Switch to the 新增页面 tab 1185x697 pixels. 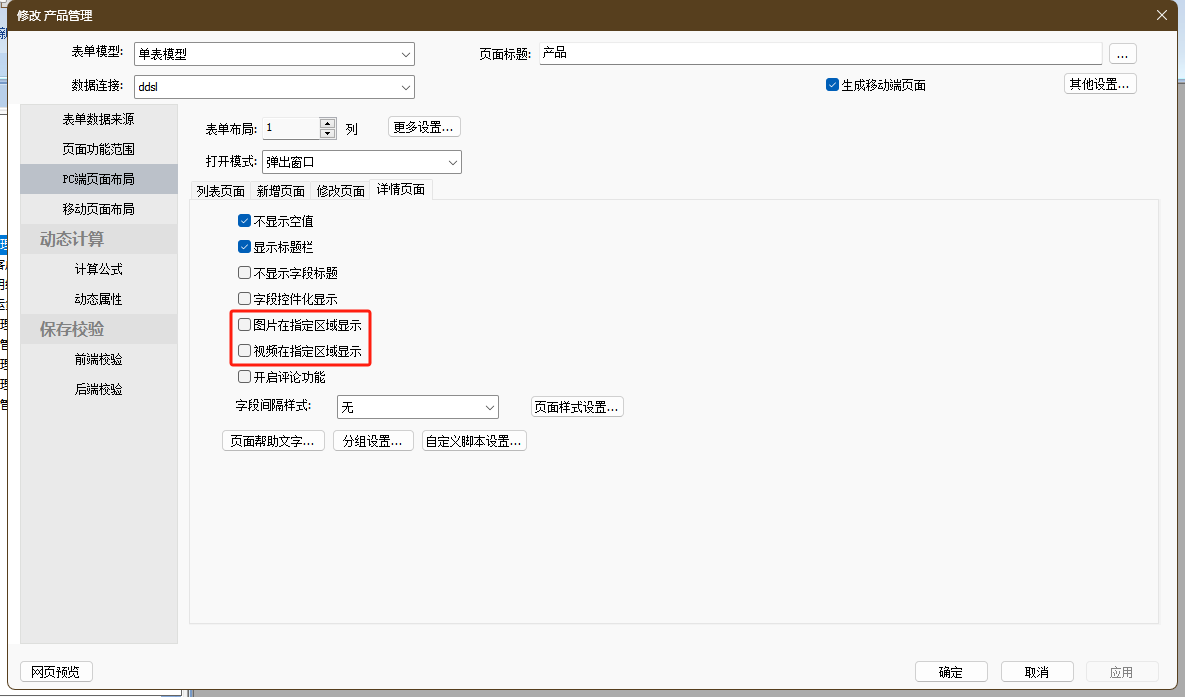(280, 191)
